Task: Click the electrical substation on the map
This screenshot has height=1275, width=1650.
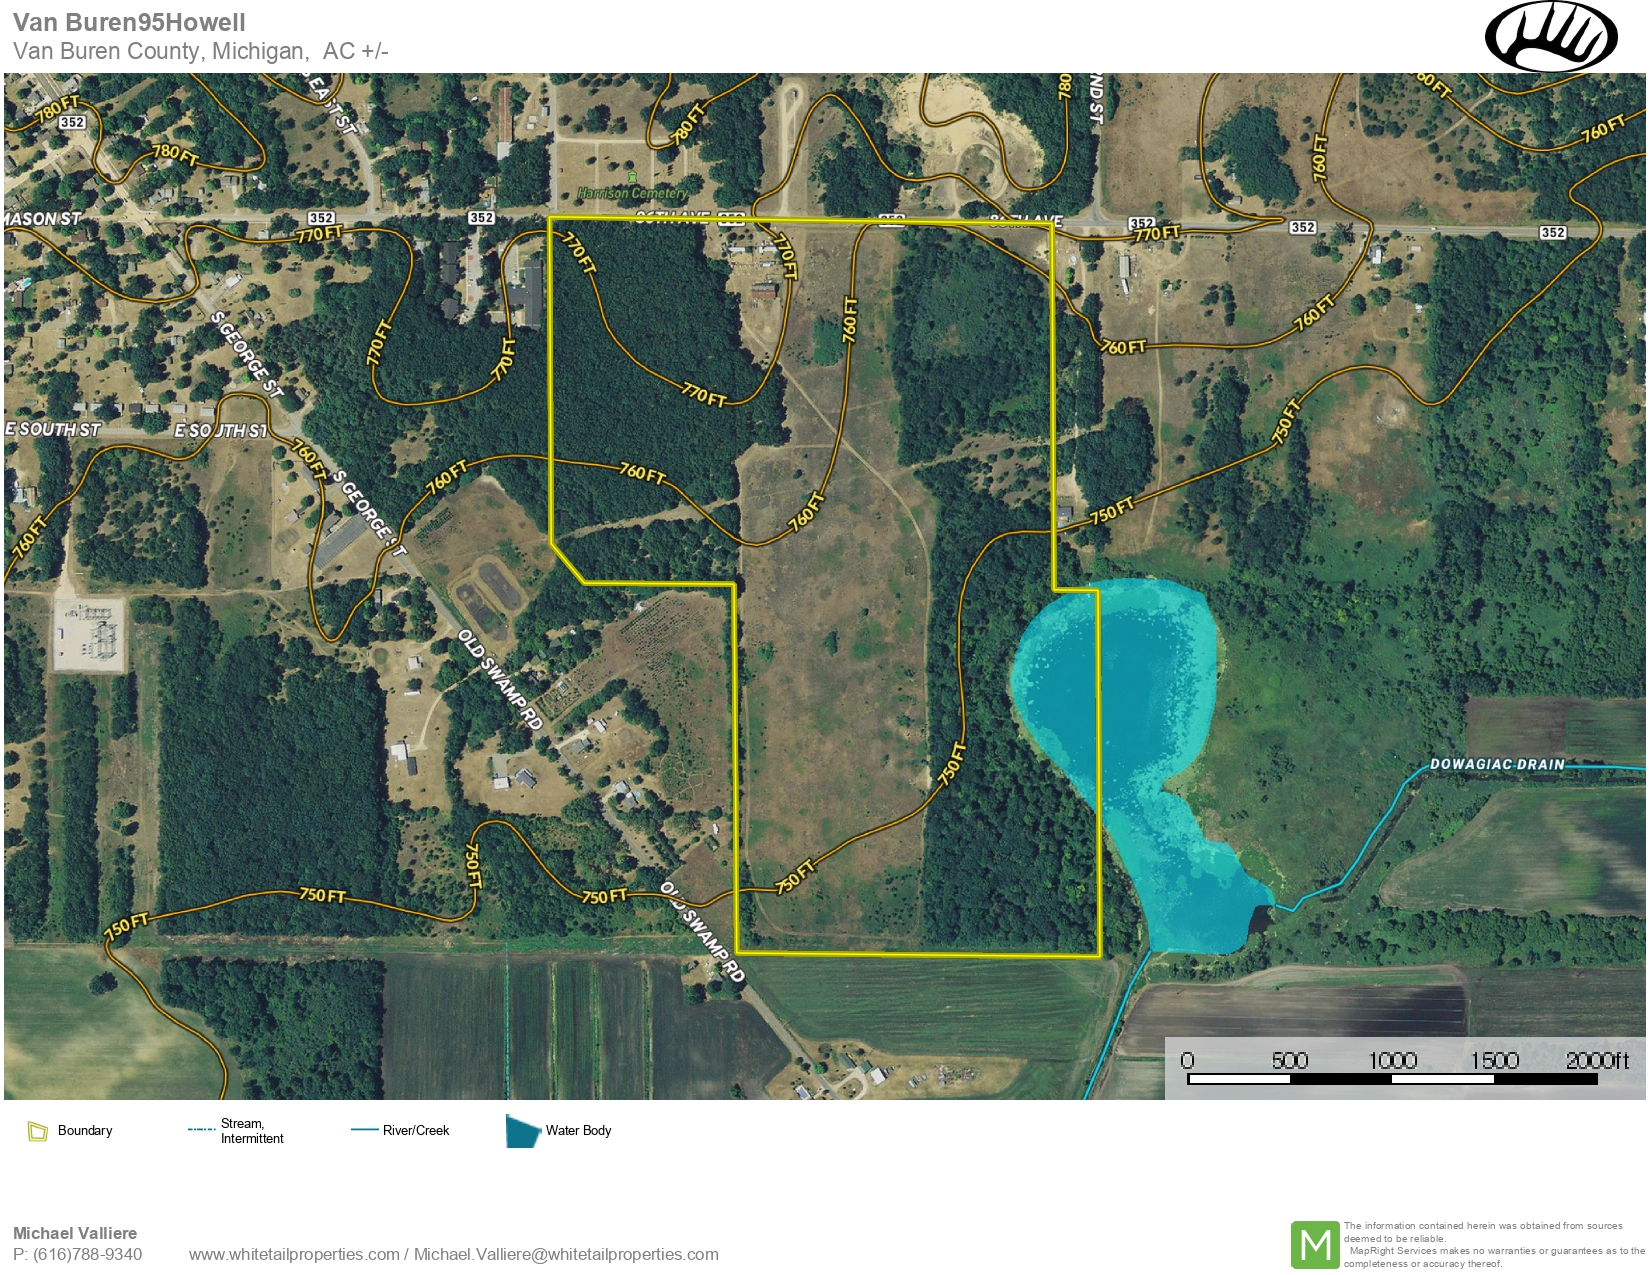Action: pyautogui.click(x=90, y=637)
